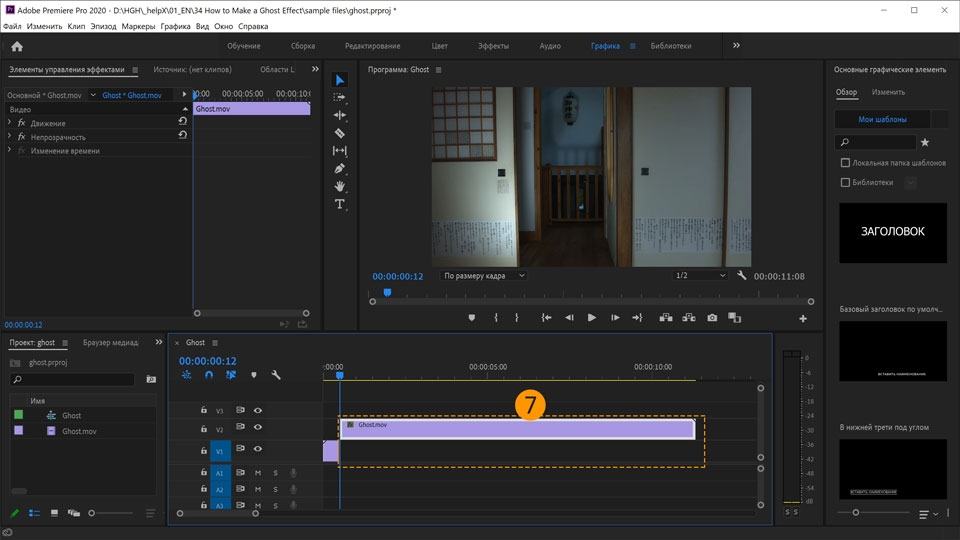The image size is (960, 540).
Task: Open the program monitor Settings wrench
Action: pyautogui.click(x=741, y=276)
